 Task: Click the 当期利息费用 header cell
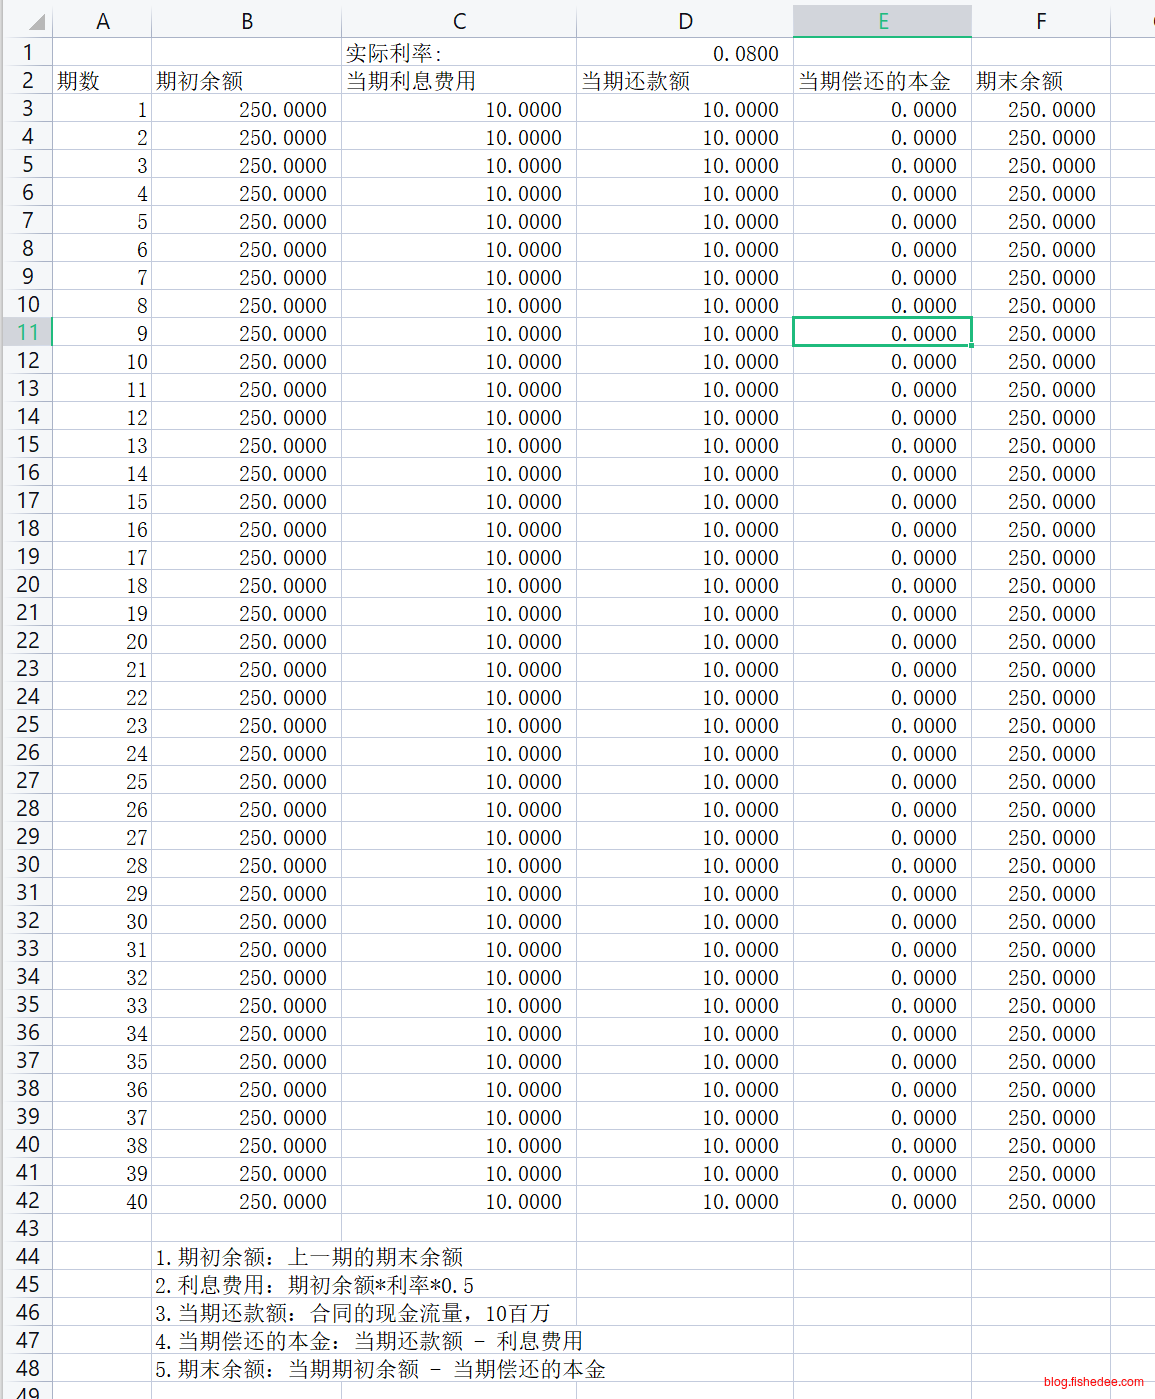(x=459, y=81)
